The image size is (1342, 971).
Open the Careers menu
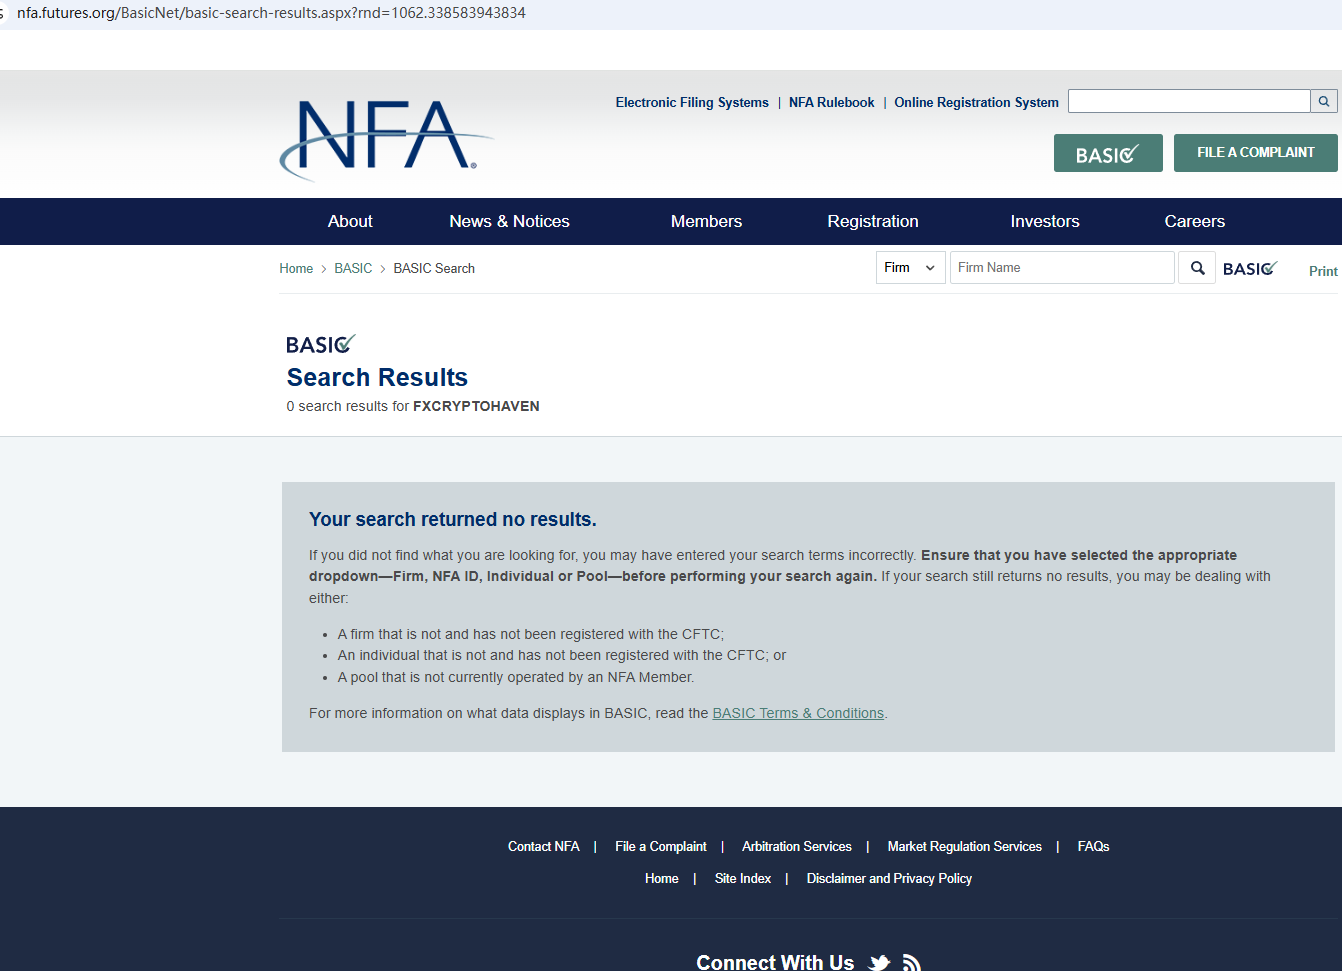(1195, 221)
